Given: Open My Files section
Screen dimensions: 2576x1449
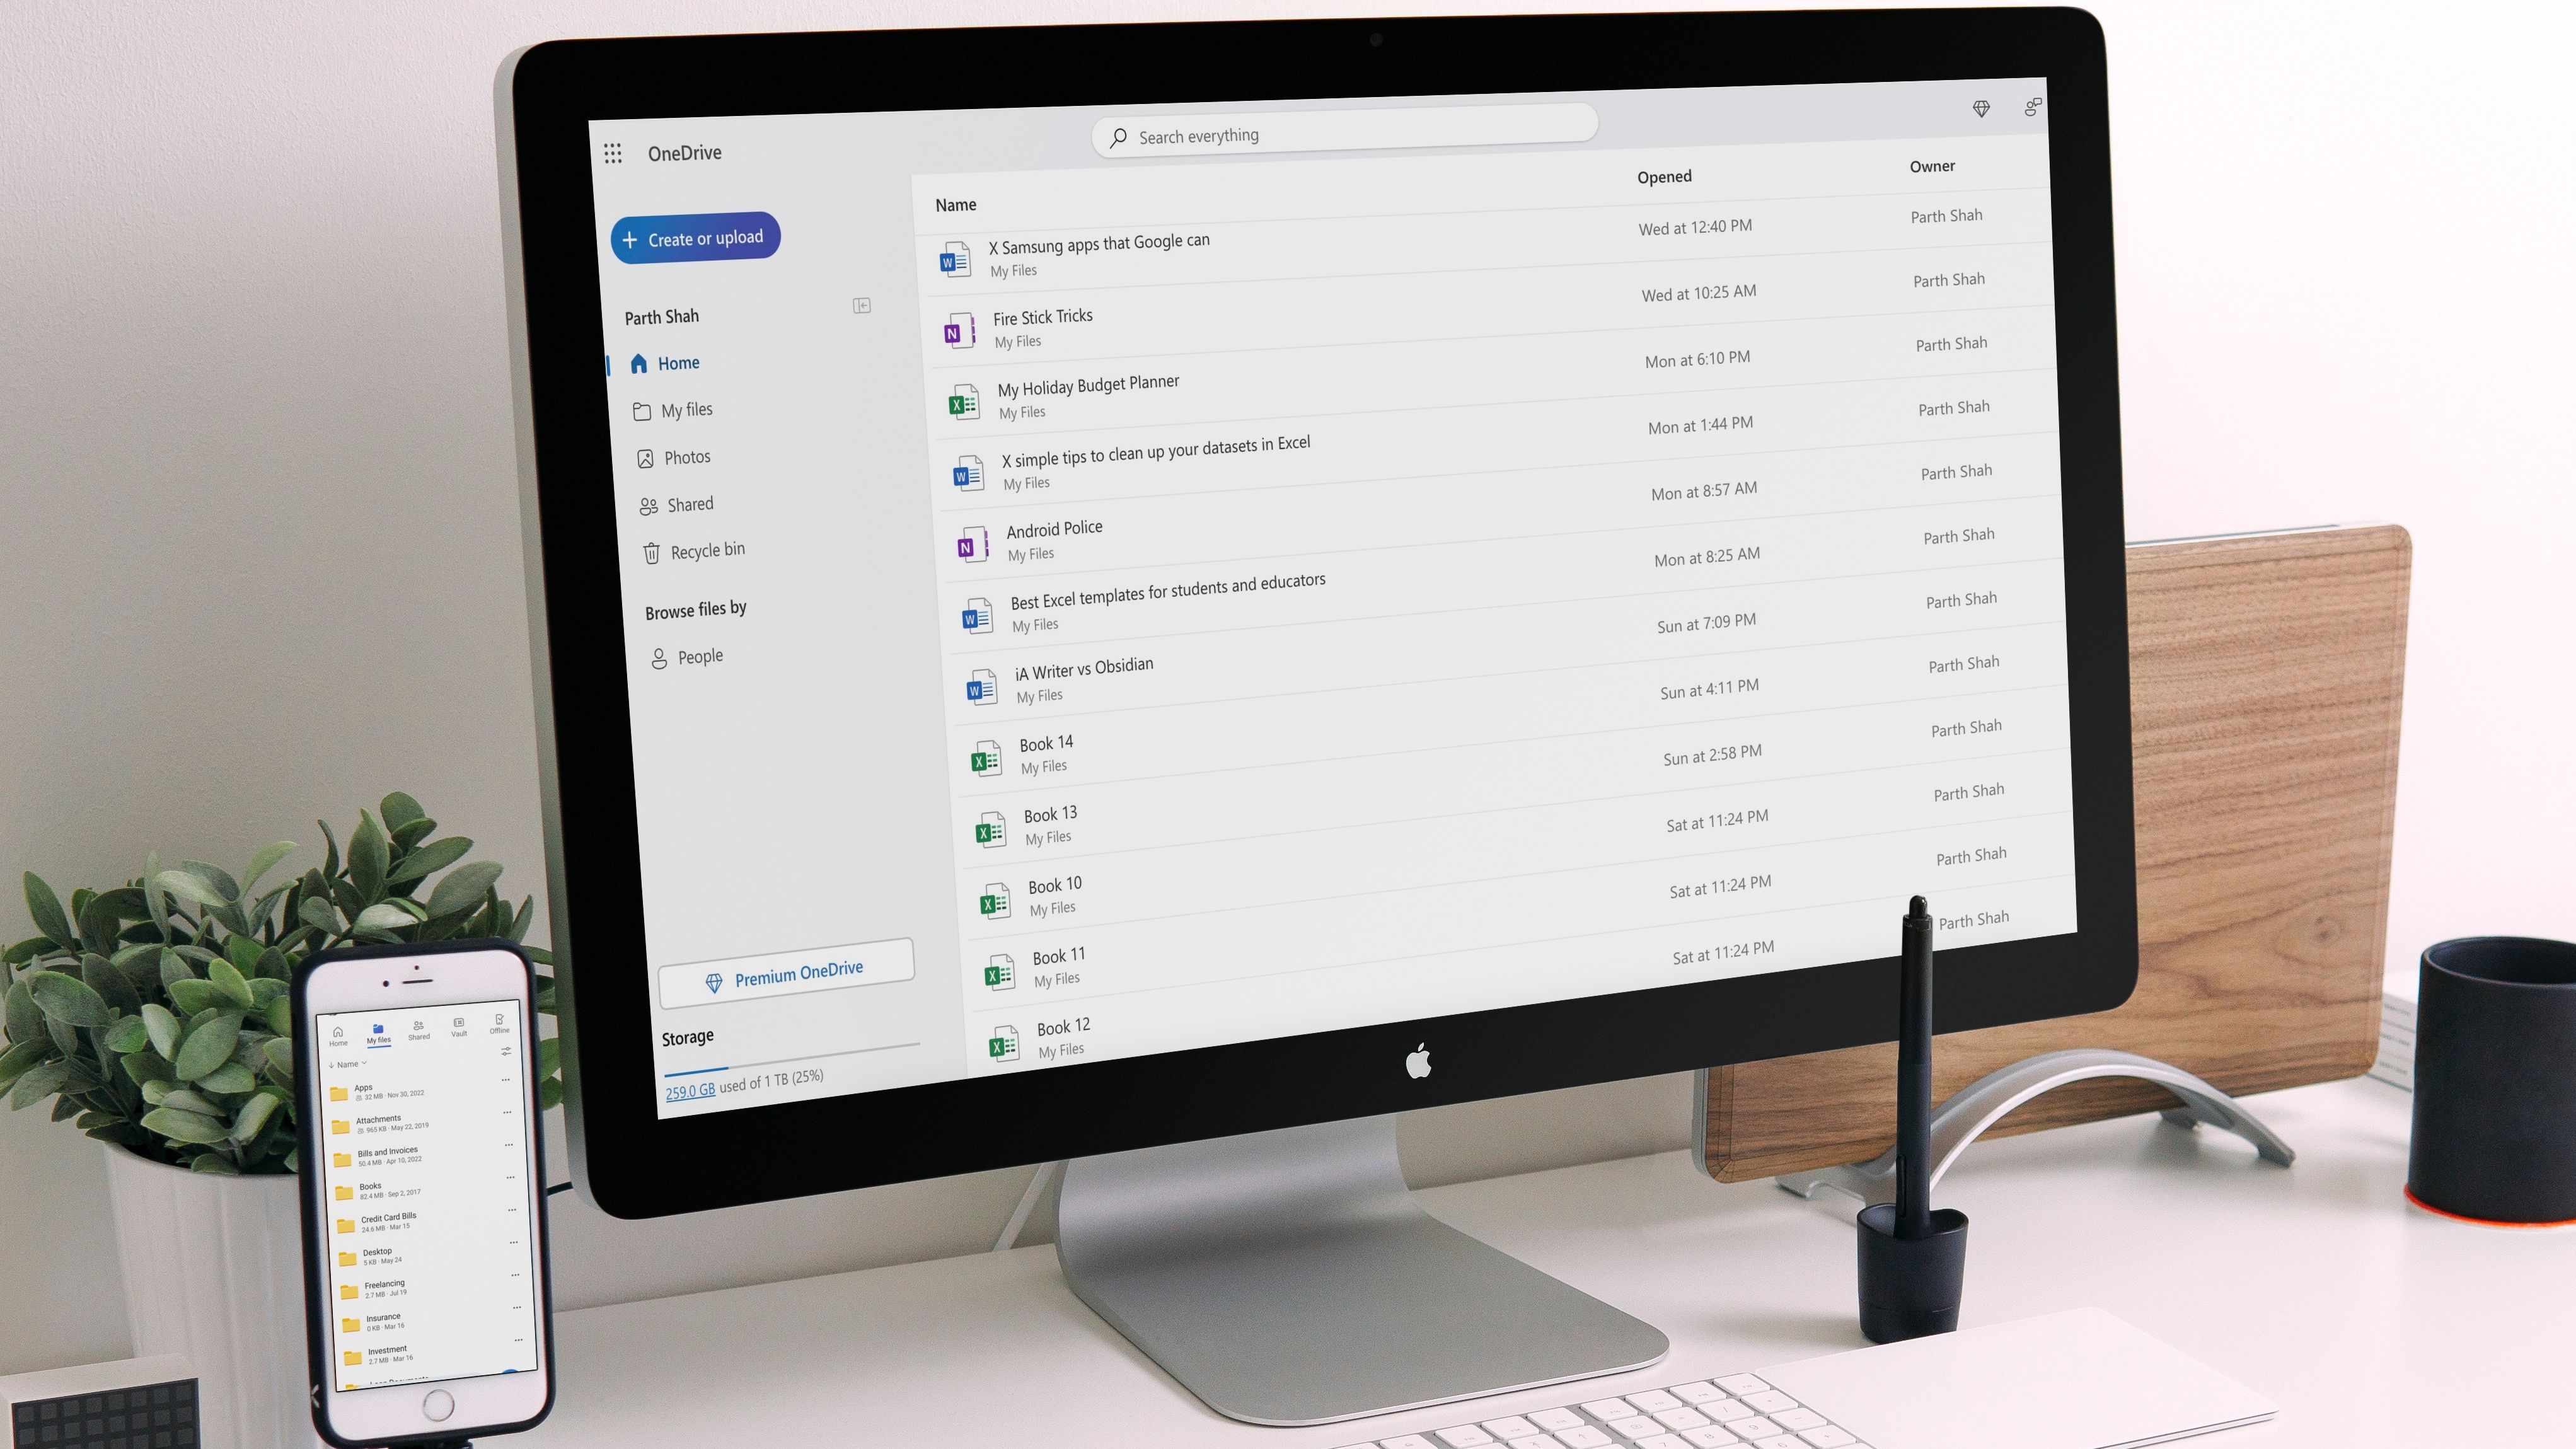Looking at the screenshot, I should [x=686, y=408].
